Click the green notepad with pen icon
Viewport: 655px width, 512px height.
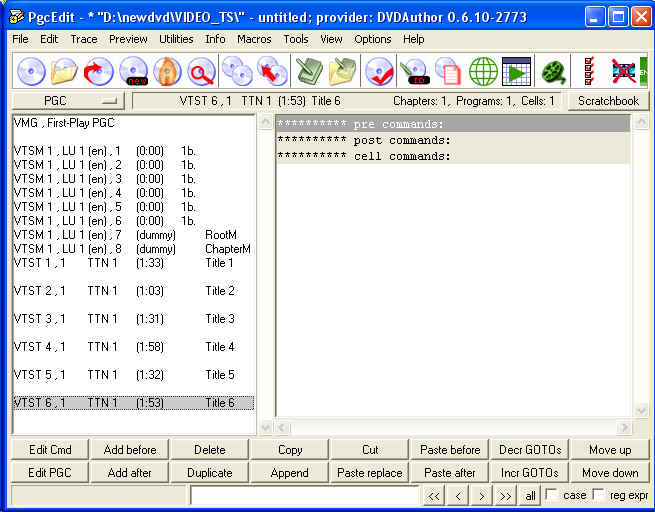309,71
